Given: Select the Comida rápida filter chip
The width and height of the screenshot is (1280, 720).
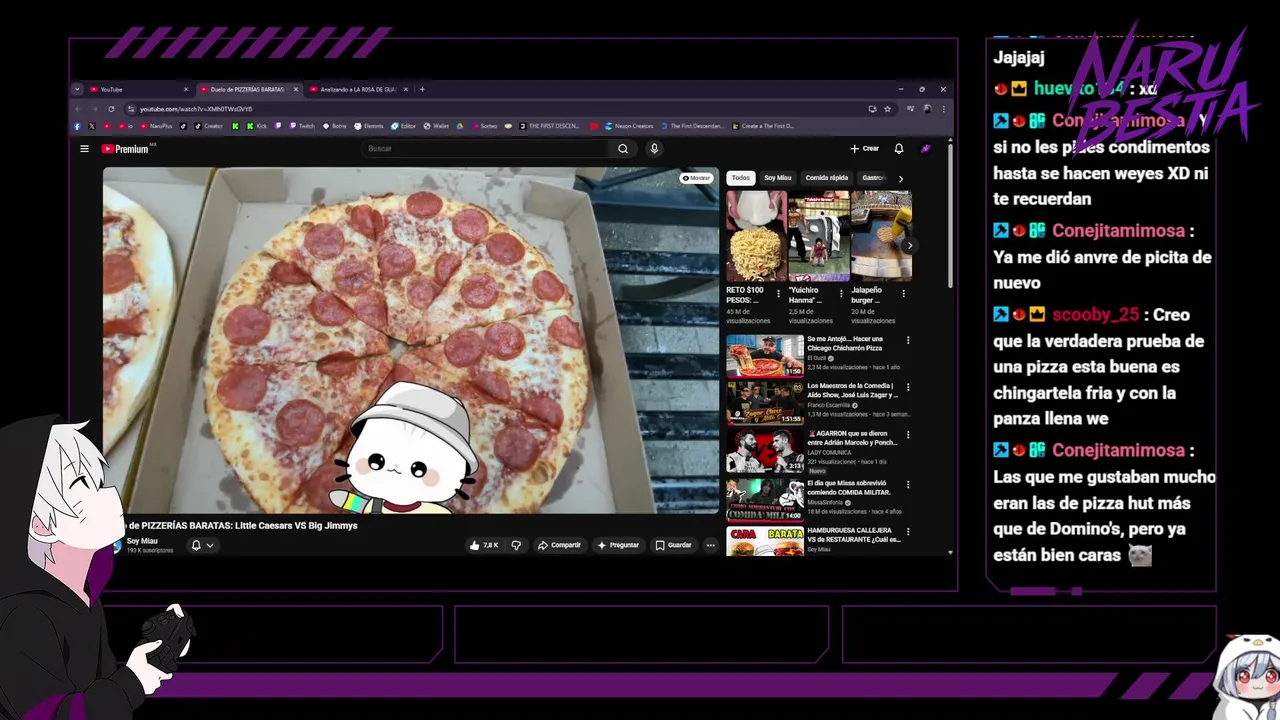Looking at the screenshot, I should [x=826, y=178].
